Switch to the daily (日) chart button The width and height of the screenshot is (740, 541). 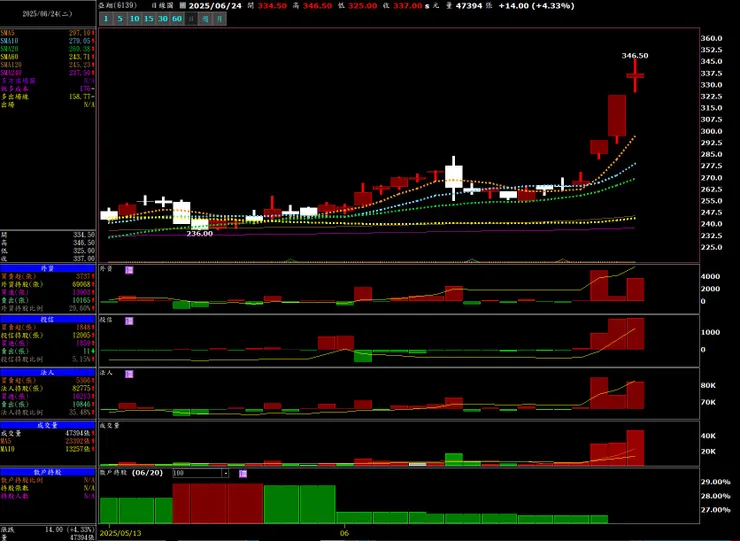tap(191, 19)
